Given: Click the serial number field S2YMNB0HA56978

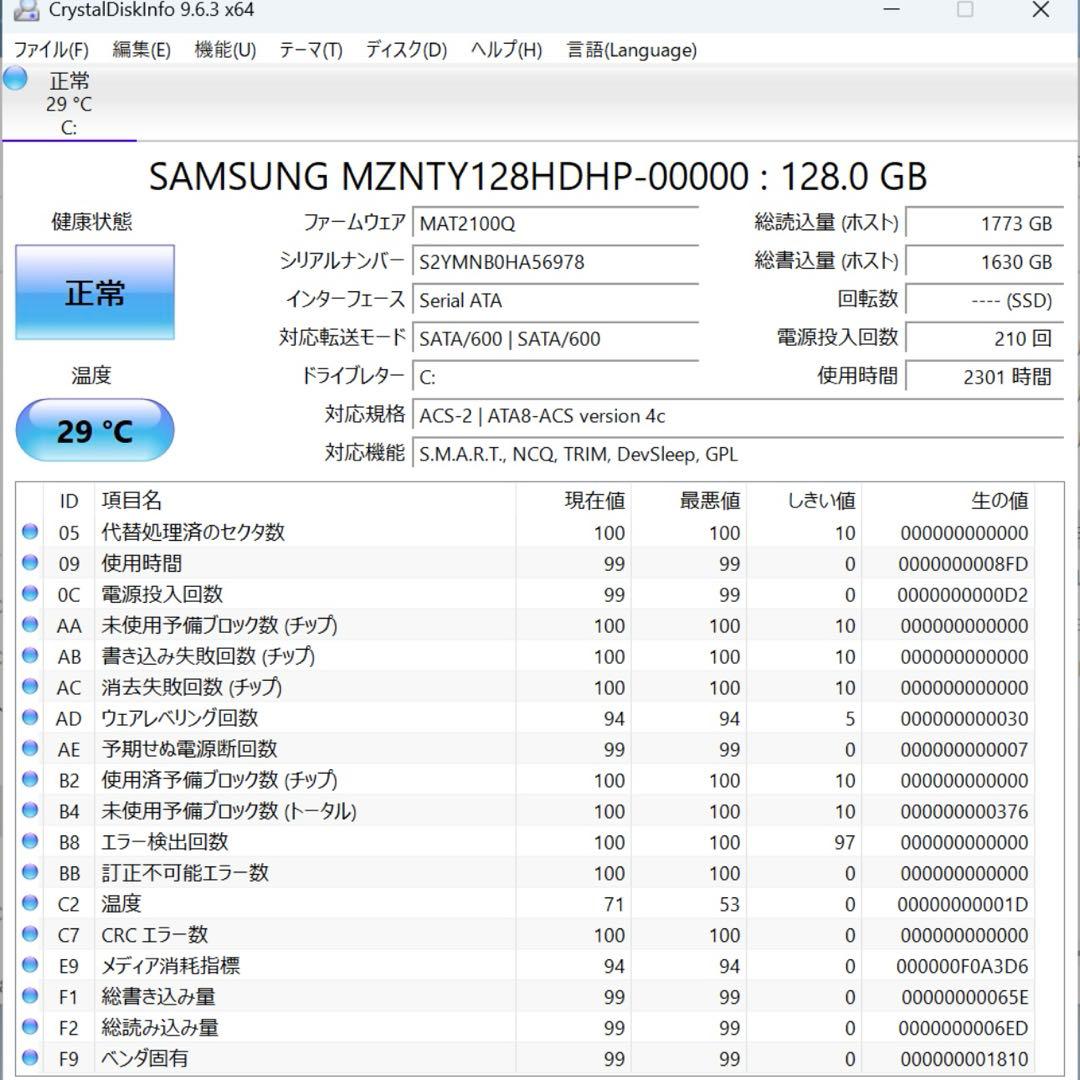Looking at the screenshot, I should (556, 262).
